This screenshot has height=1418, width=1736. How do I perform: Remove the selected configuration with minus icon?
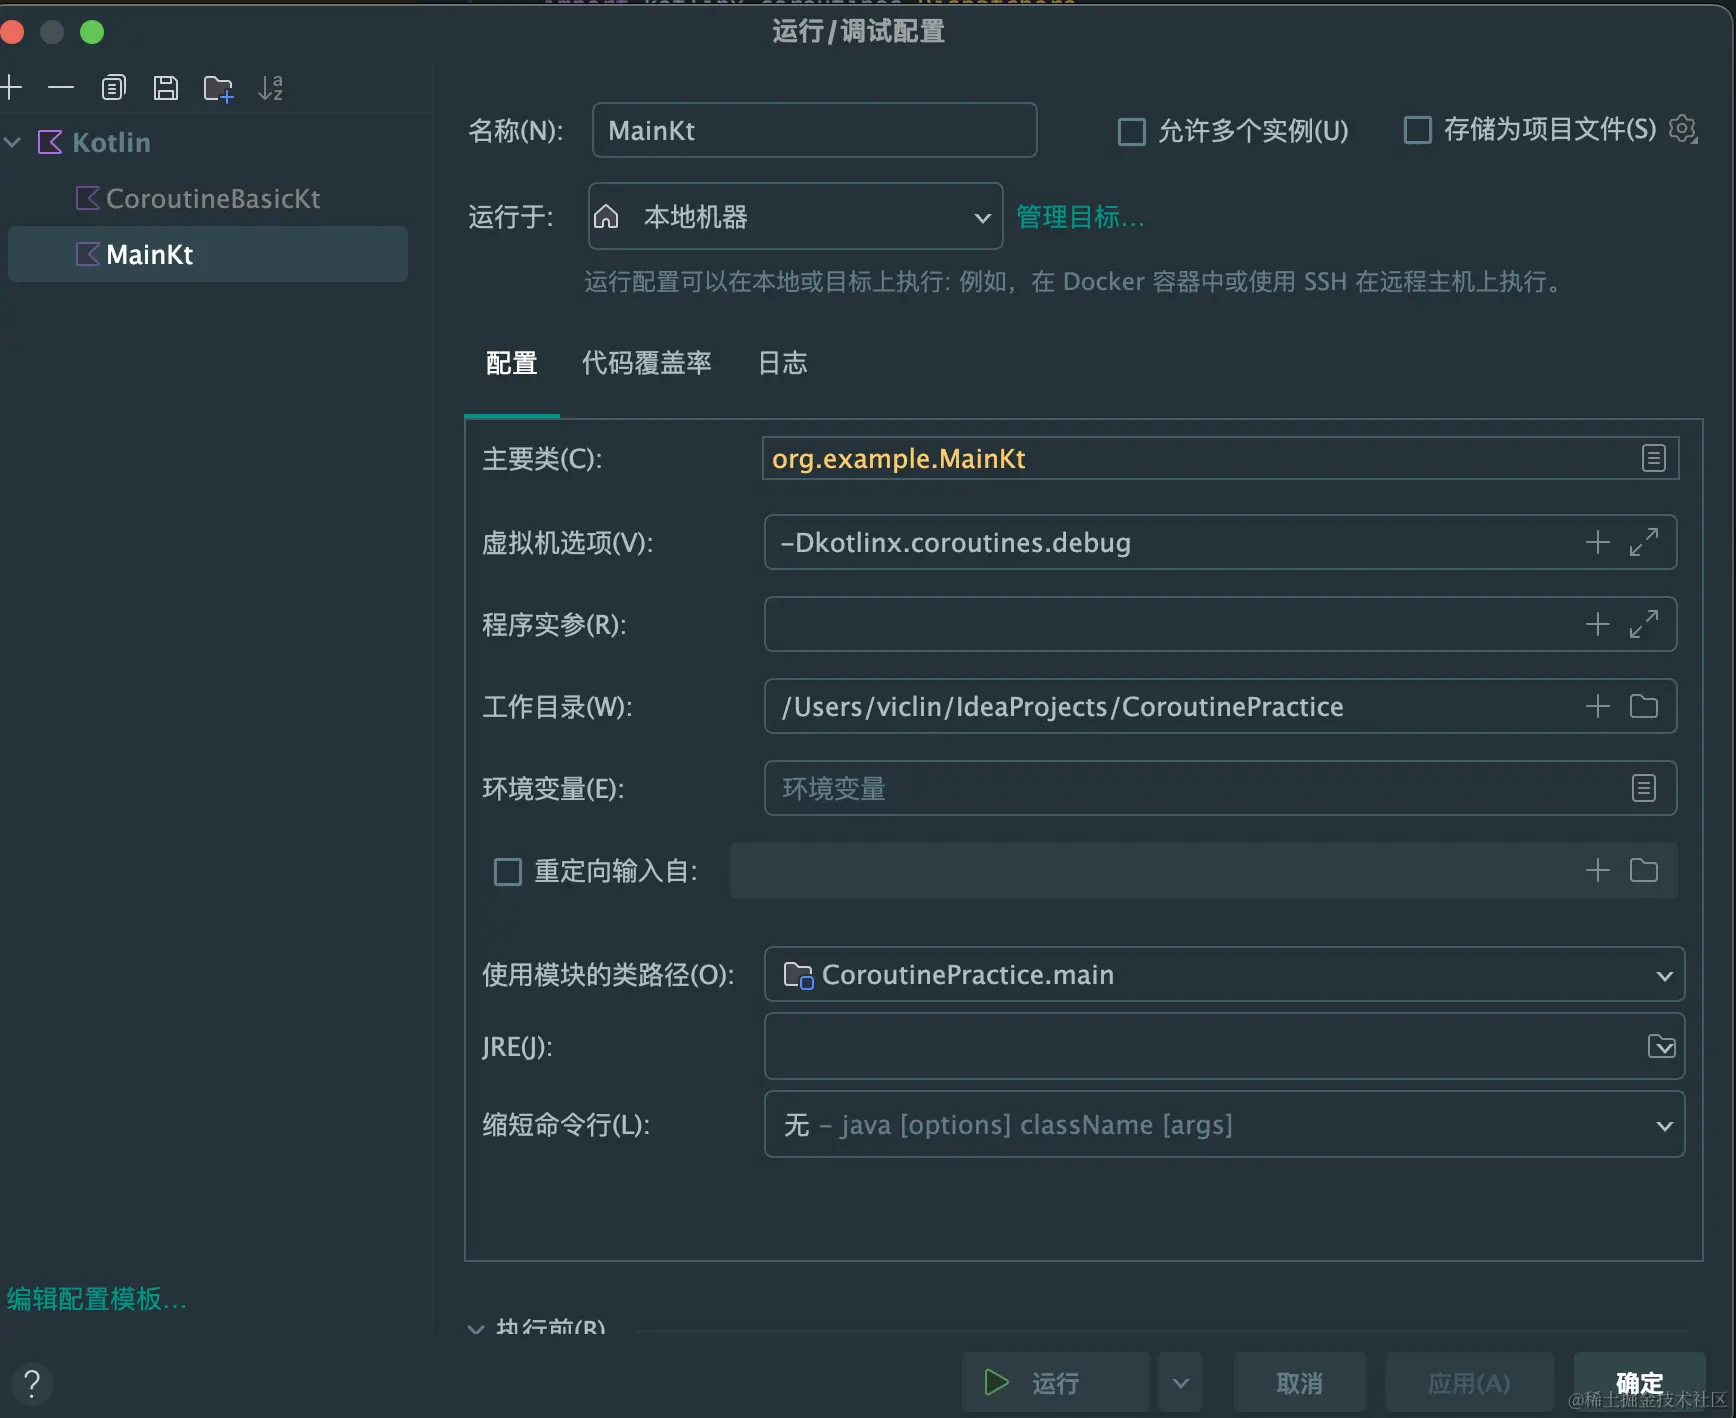click(61, 88)
